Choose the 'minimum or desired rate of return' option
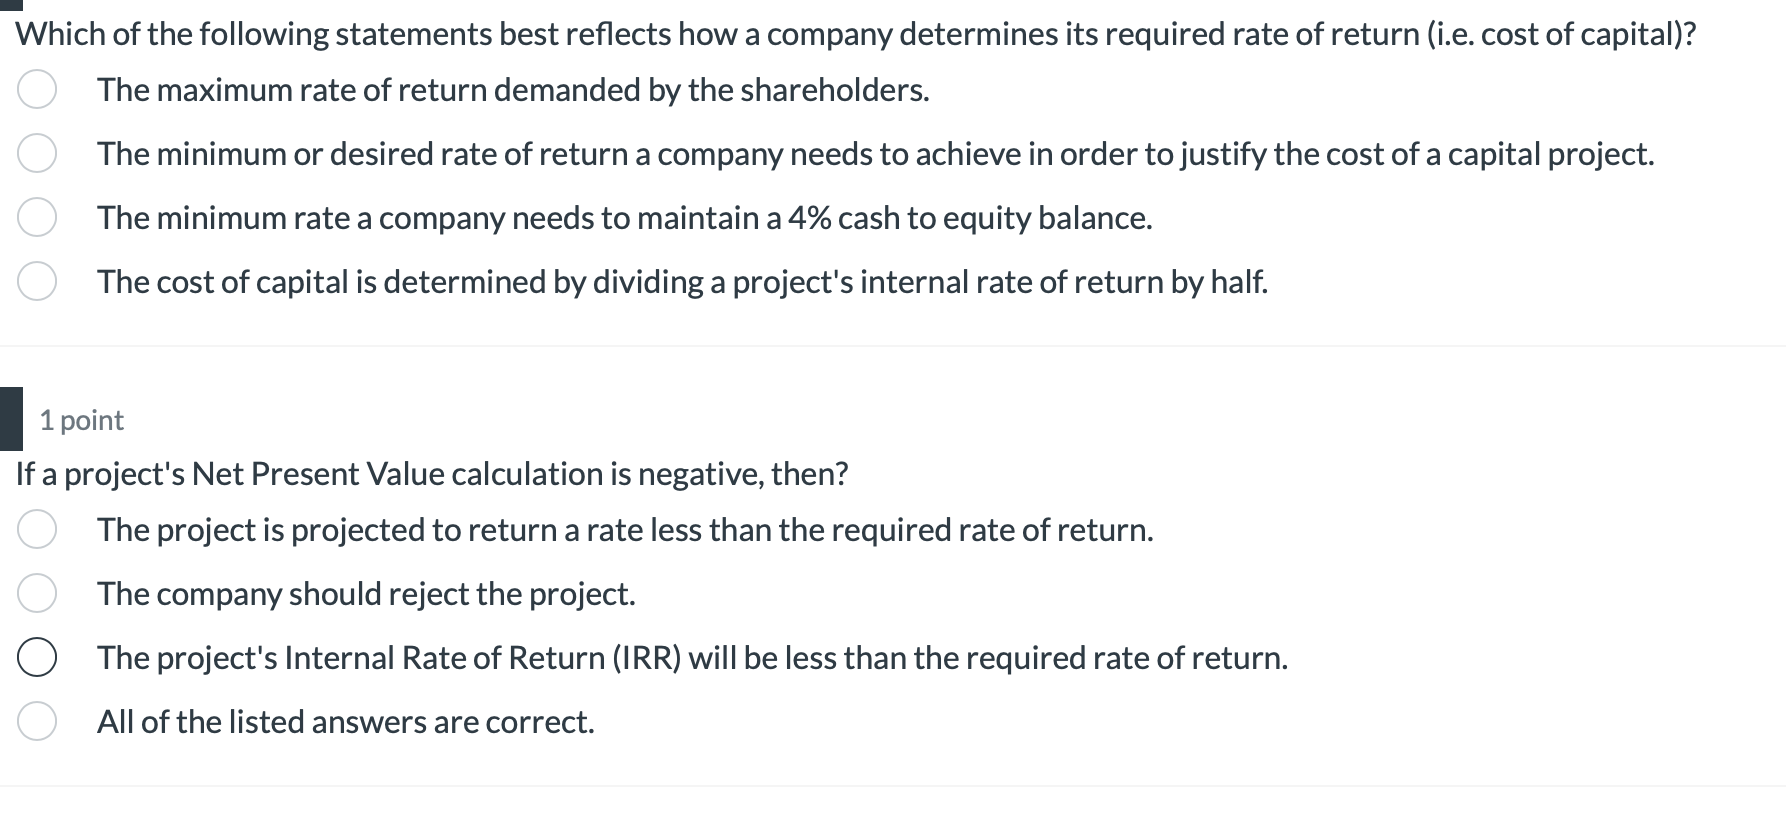The height and width of the screenshot is (819, 1786). pos(36,154)
